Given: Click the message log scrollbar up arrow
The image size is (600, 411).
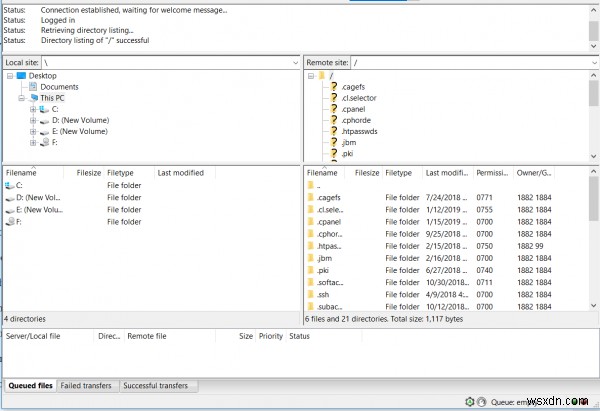Looking at the screenshot, I should tap(593, 10).
